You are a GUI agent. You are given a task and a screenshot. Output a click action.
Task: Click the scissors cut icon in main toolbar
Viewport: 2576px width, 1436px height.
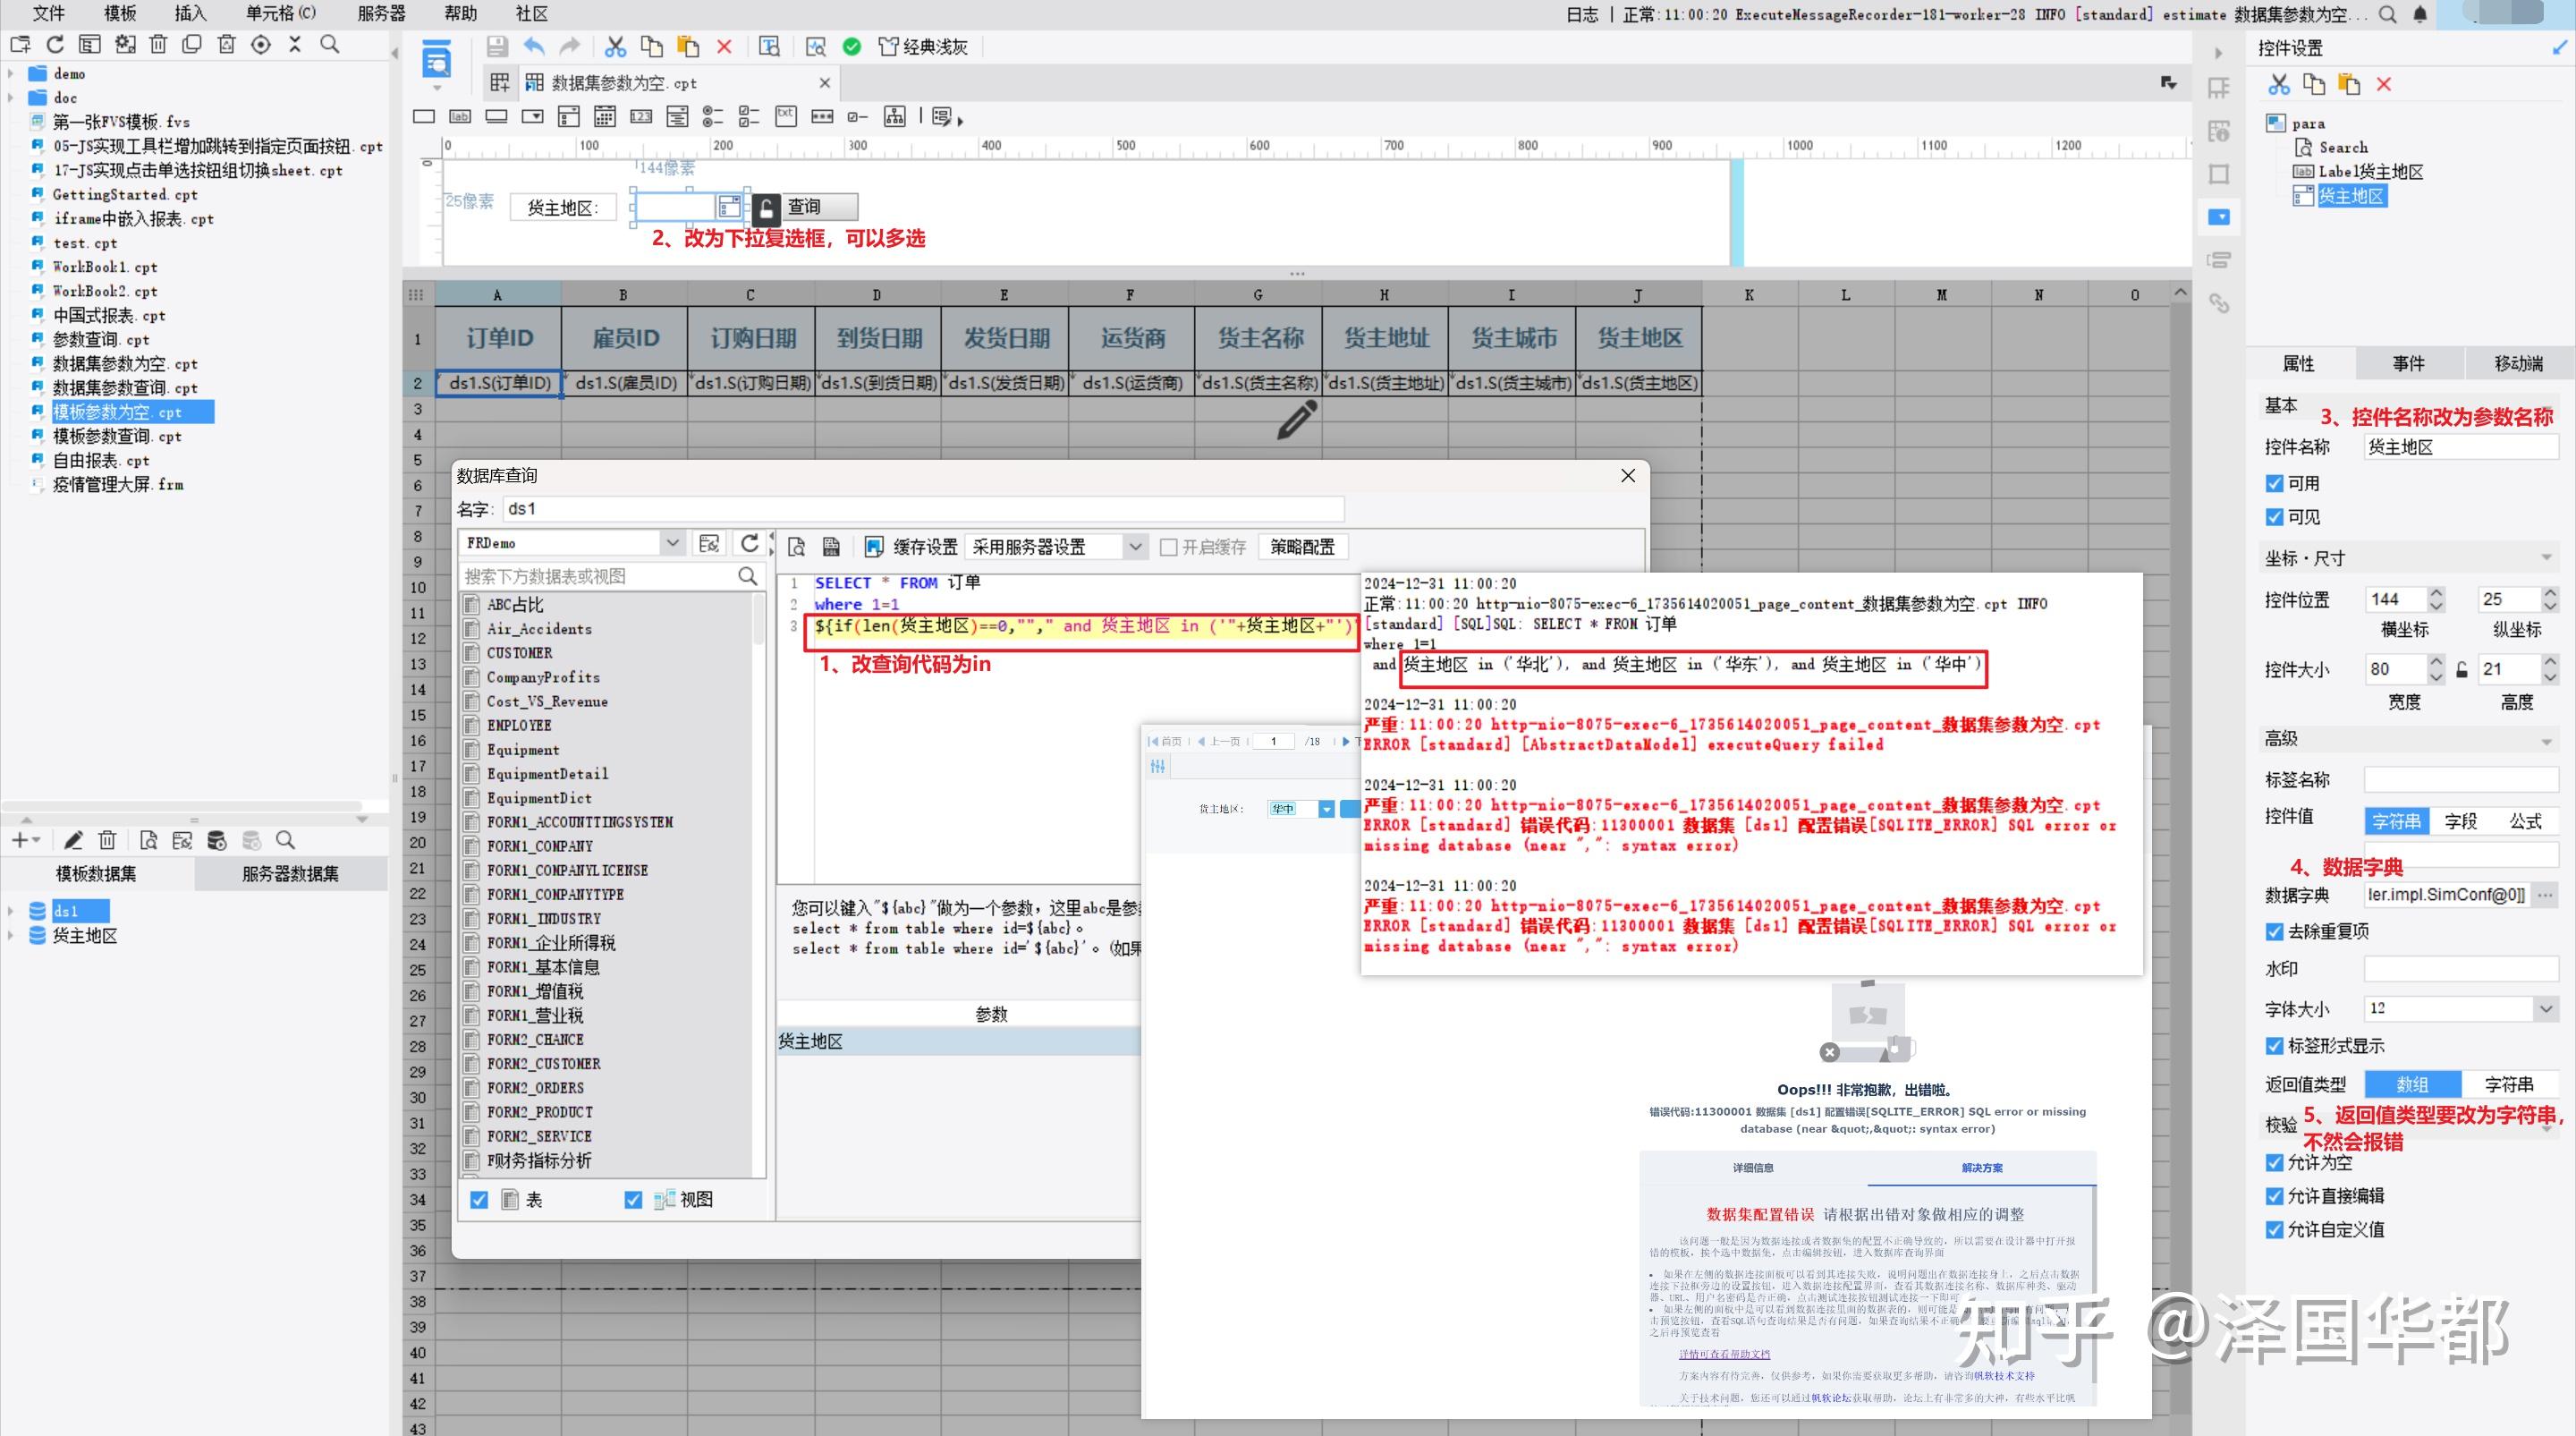coord(615,47)
